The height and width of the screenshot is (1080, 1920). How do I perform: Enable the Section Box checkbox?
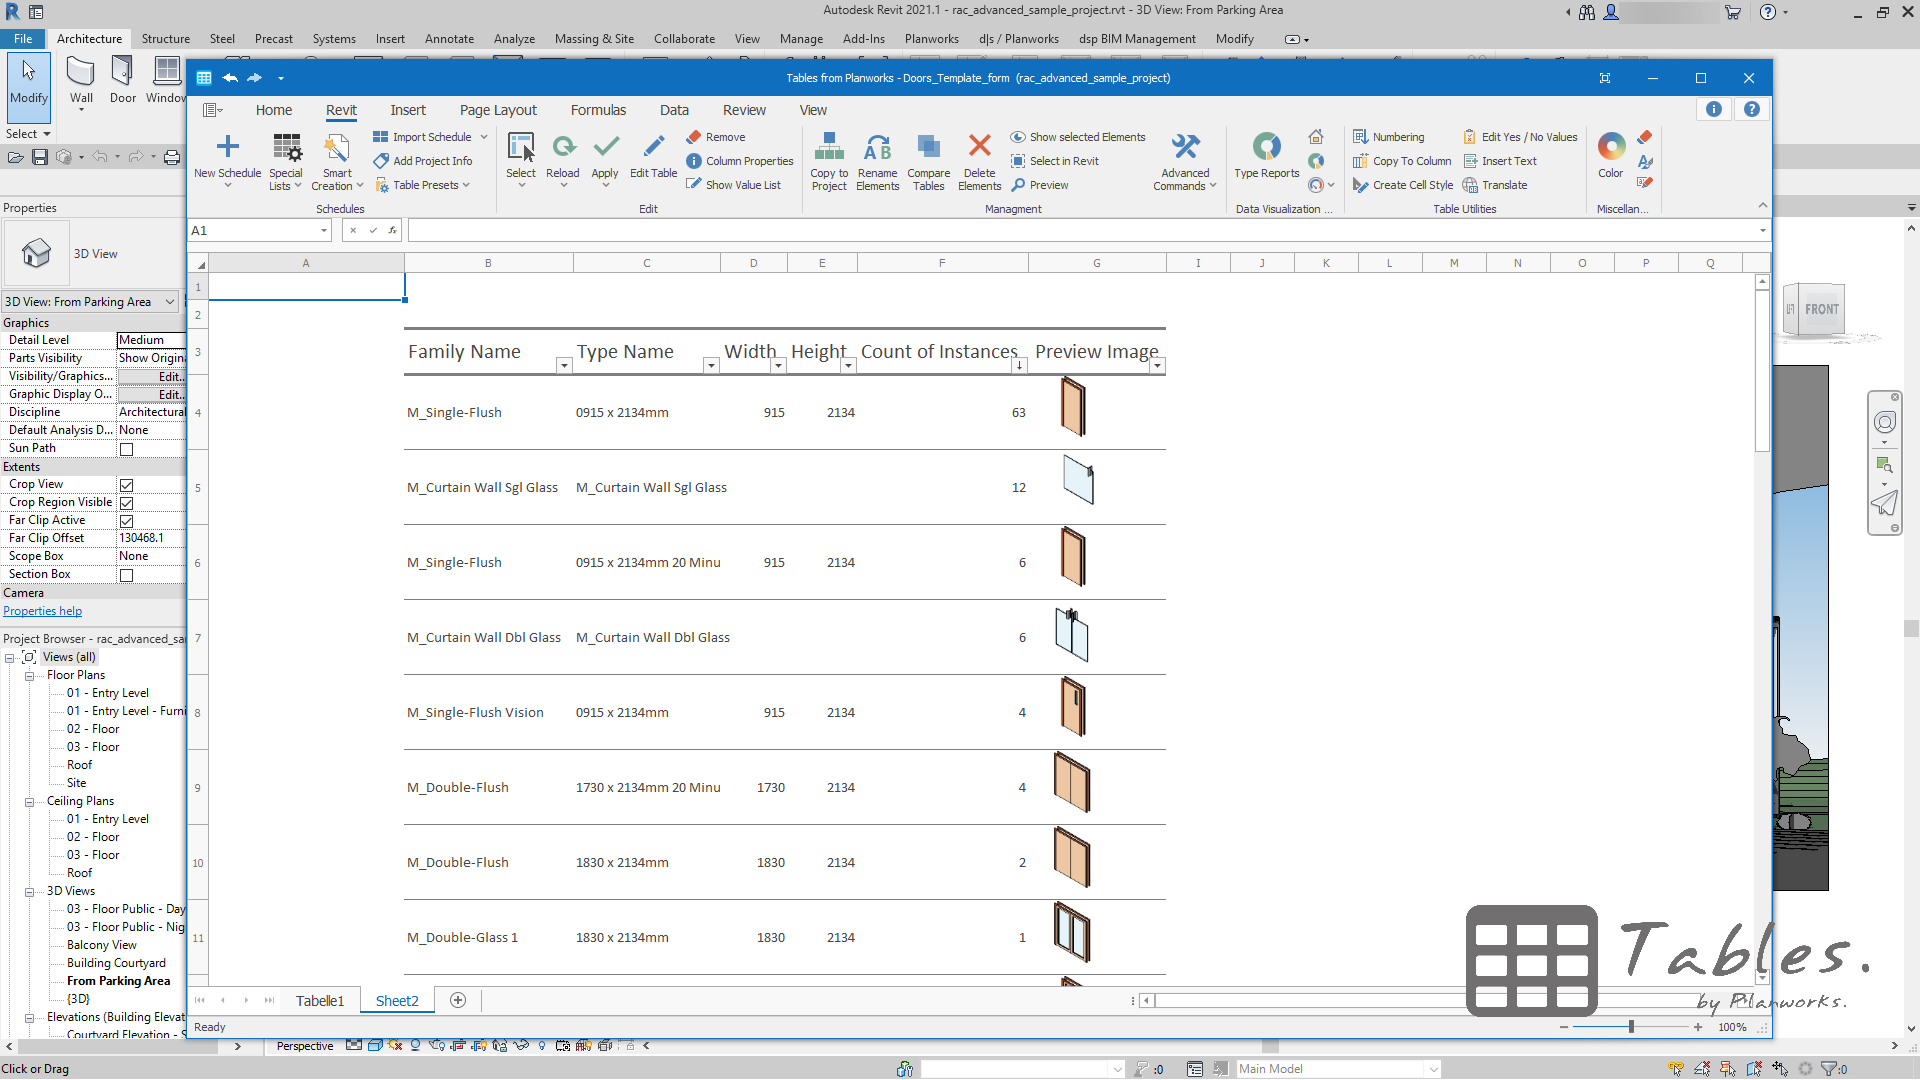pyautogui.click(x=127, y=574)
